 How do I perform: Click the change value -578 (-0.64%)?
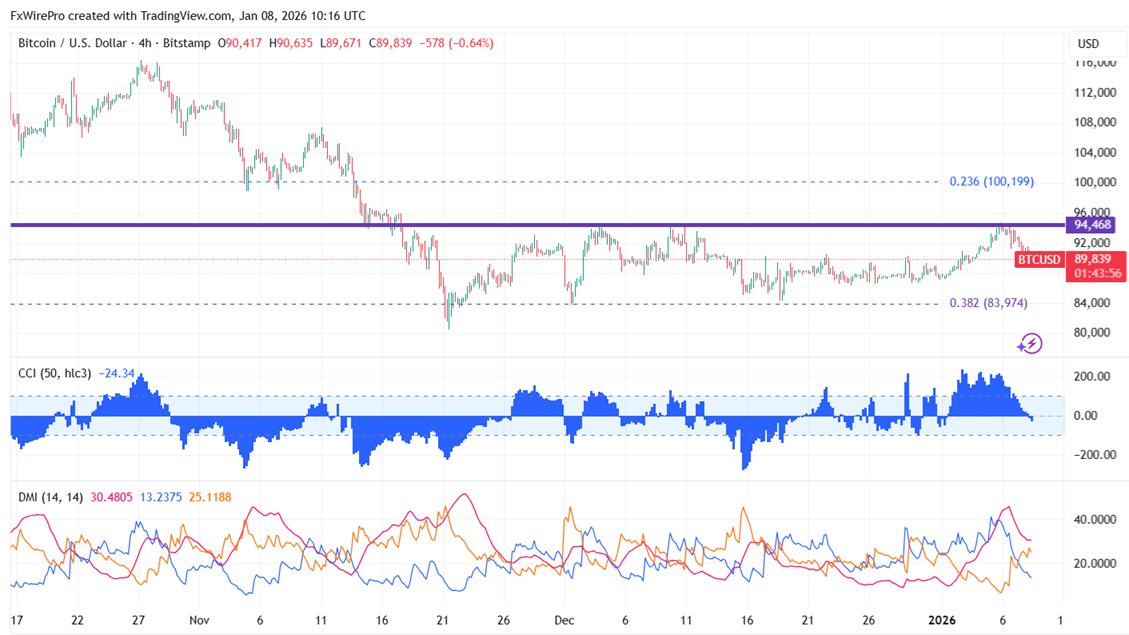pos(456,43)
